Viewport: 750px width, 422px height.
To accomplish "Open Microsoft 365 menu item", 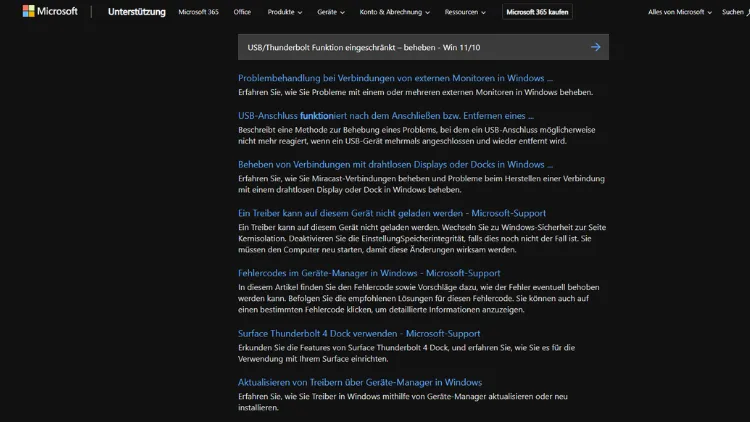I will (199, 12).
